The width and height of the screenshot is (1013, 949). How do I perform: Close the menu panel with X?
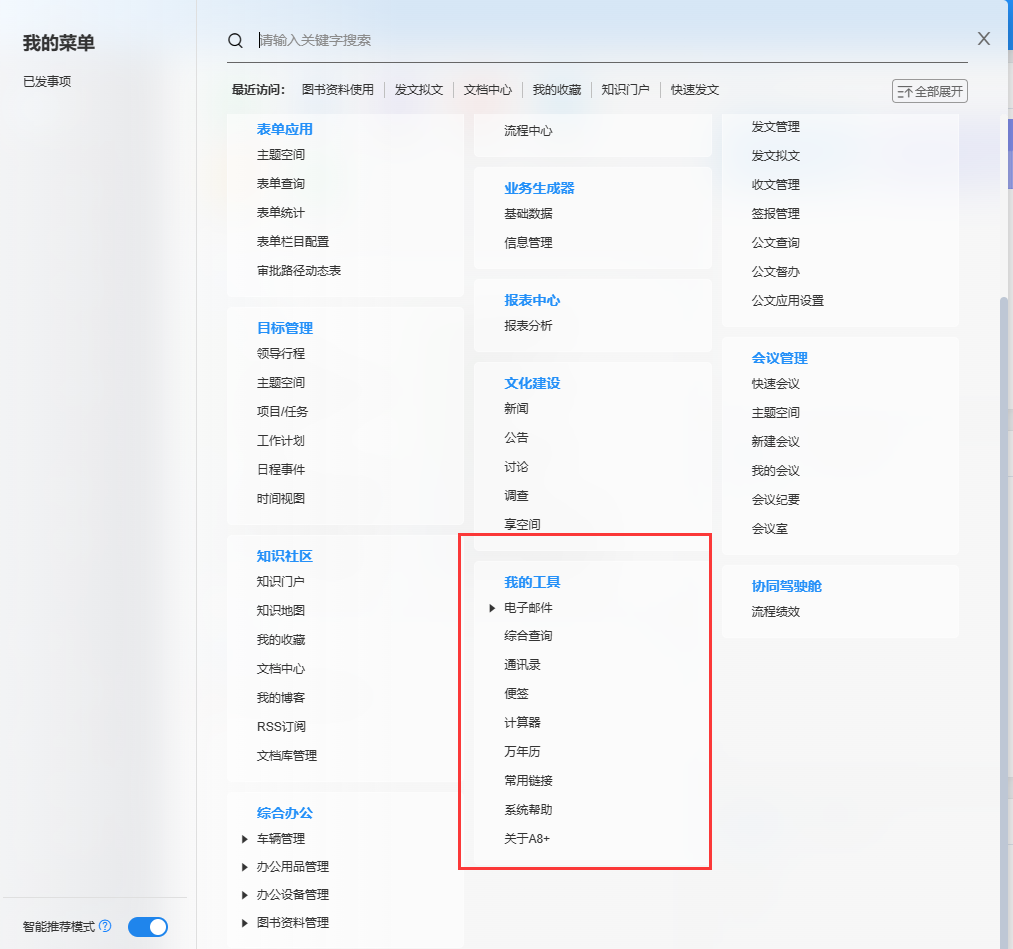984,39
